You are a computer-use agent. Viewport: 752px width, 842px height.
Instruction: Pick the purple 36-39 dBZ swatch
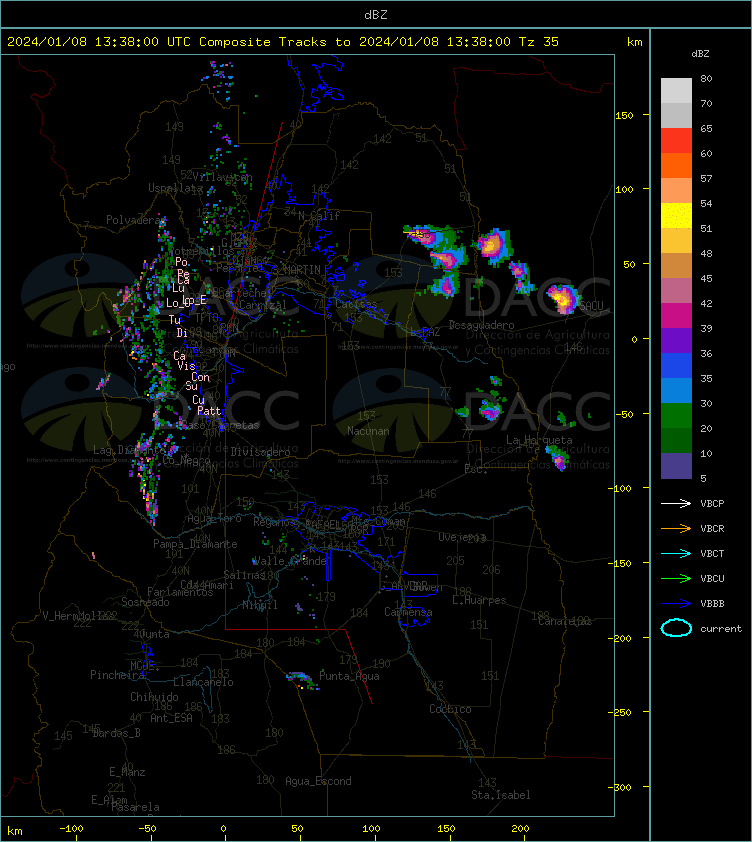click(676, 340)
